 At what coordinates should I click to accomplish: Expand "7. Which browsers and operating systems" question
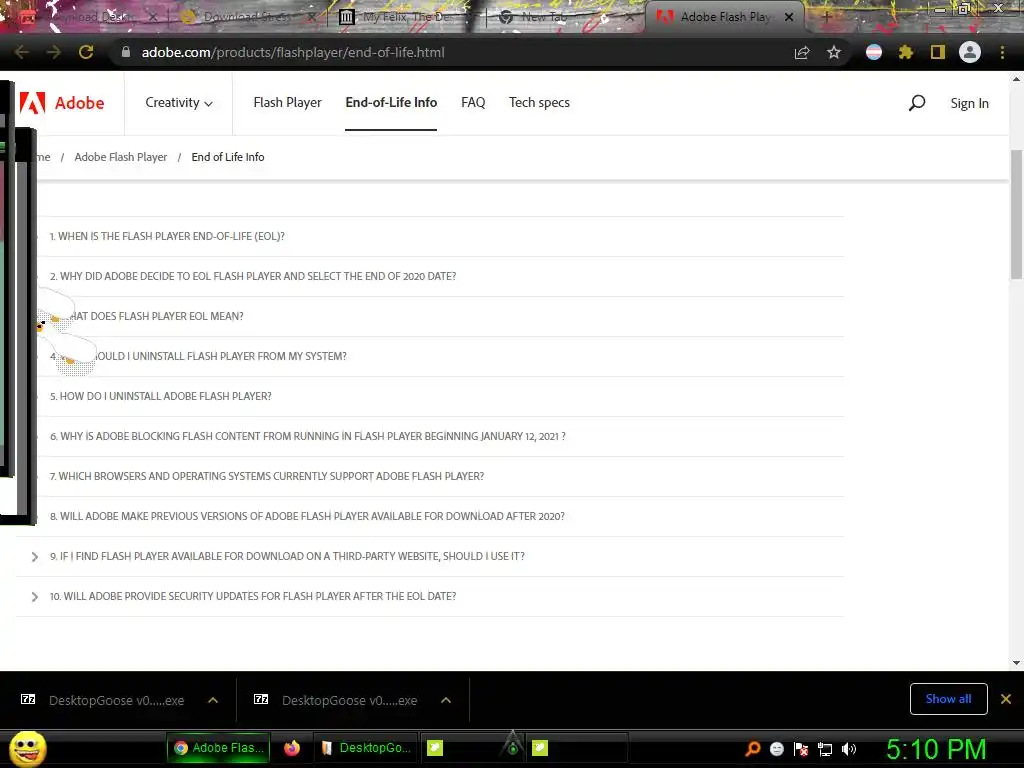(x=267, y=476)
